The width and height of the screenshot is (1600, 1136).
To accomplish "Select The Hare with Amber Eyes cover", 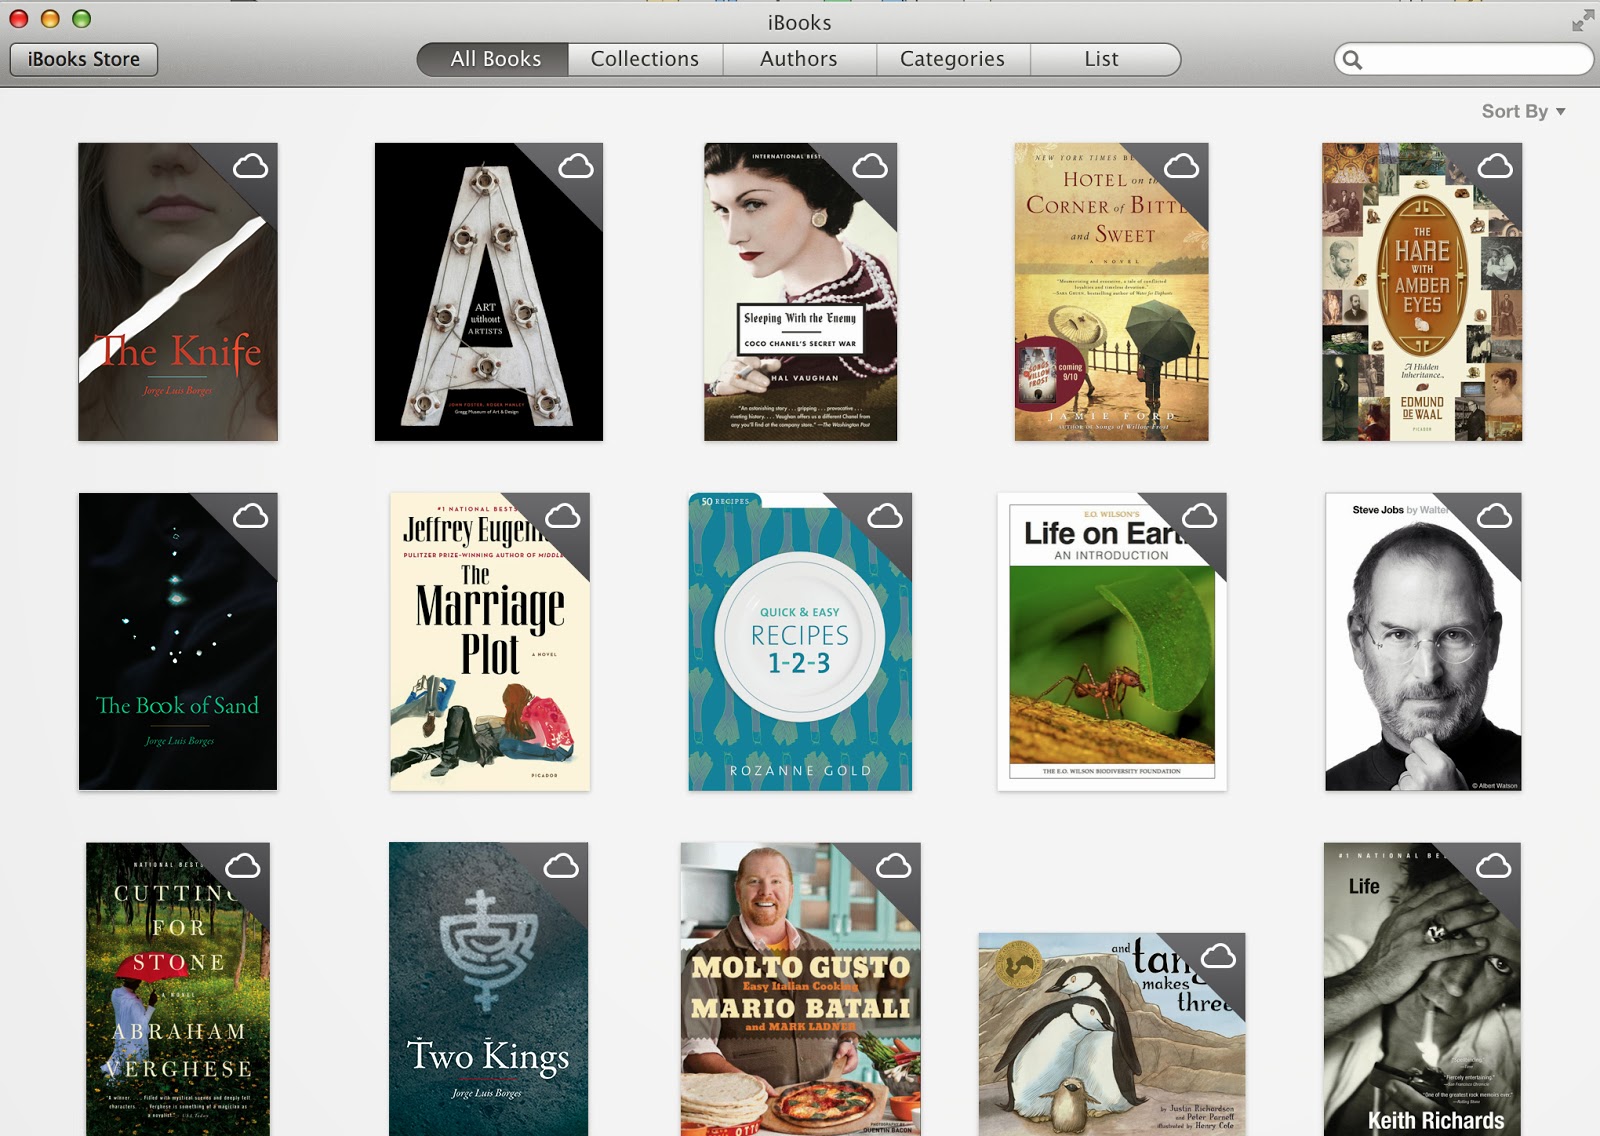I will [1422, 292].
